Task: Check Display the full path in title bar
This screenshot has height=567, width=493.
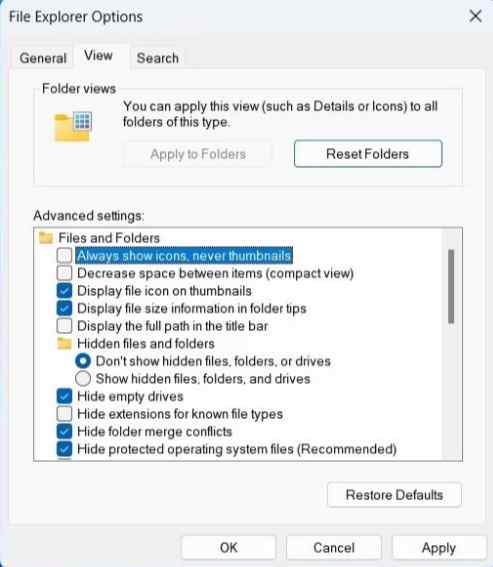Action: 64,326
